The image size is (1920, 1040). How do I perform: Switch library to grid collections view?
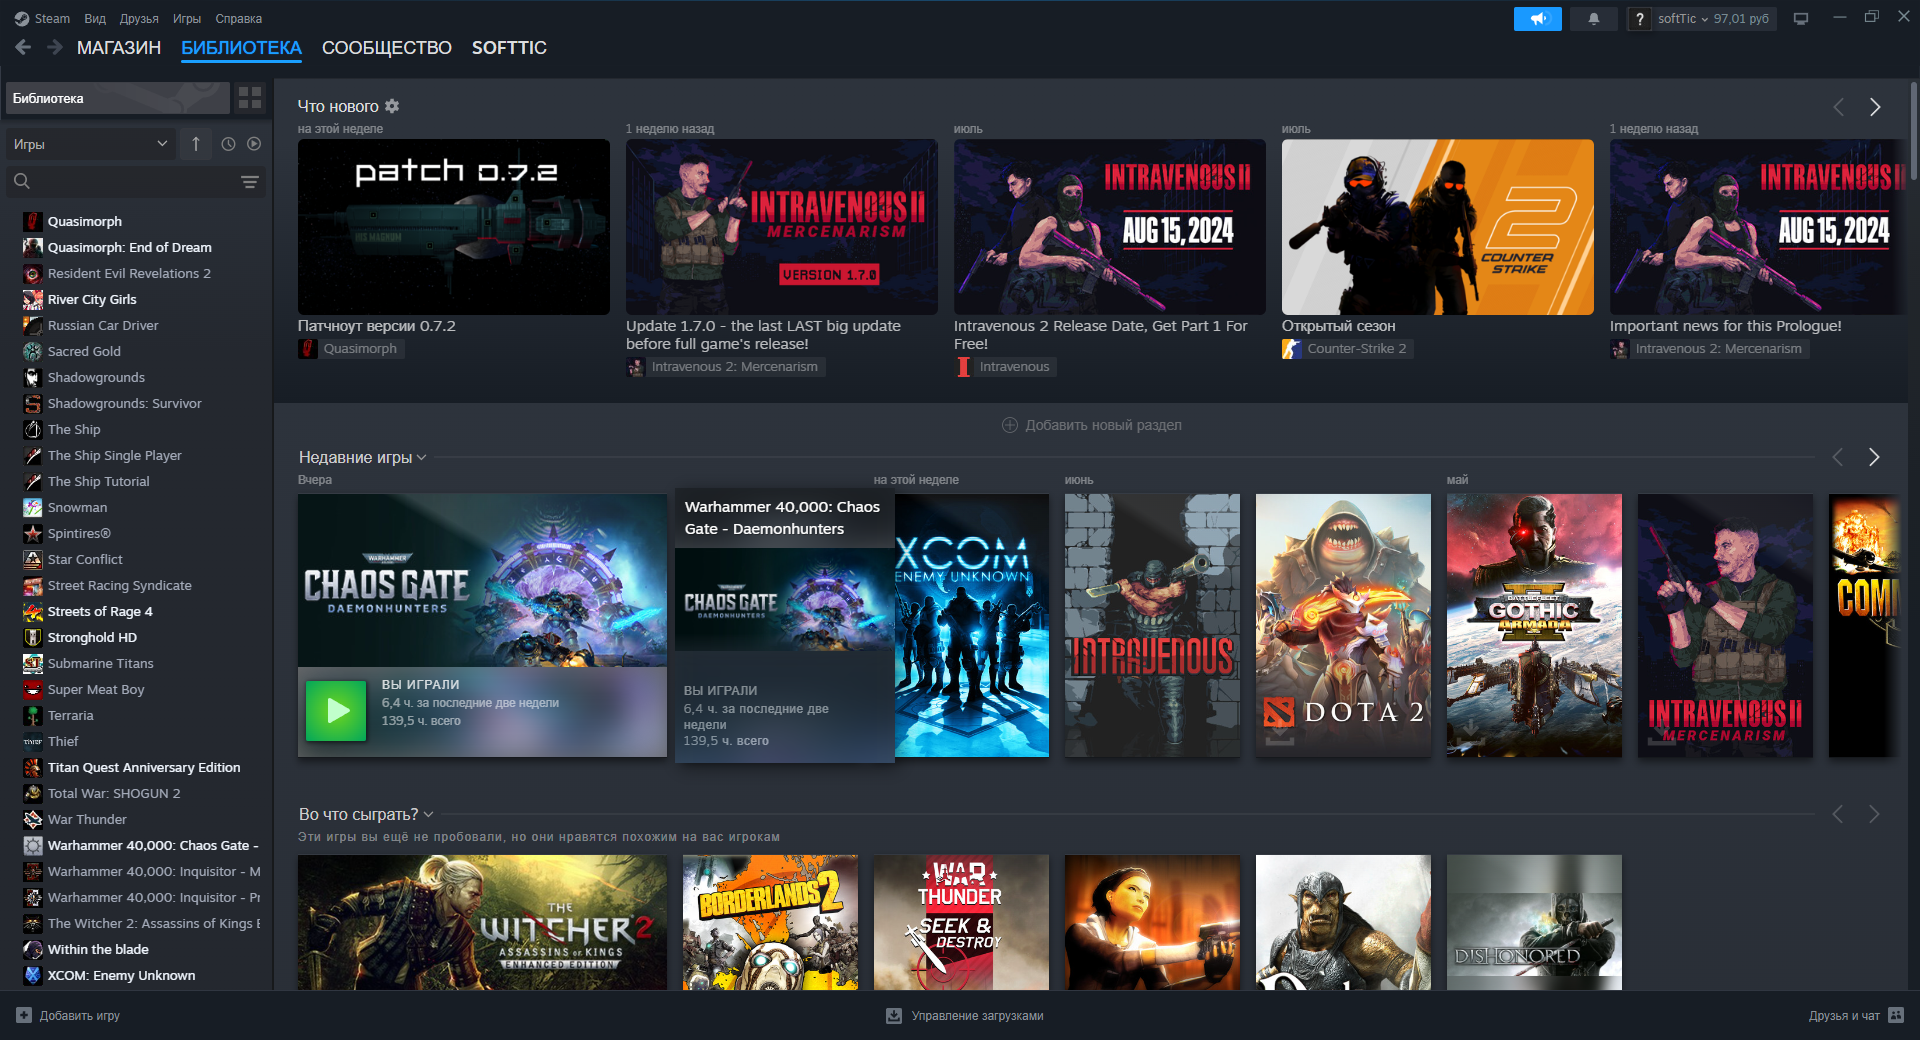click(x=250, y=98)
